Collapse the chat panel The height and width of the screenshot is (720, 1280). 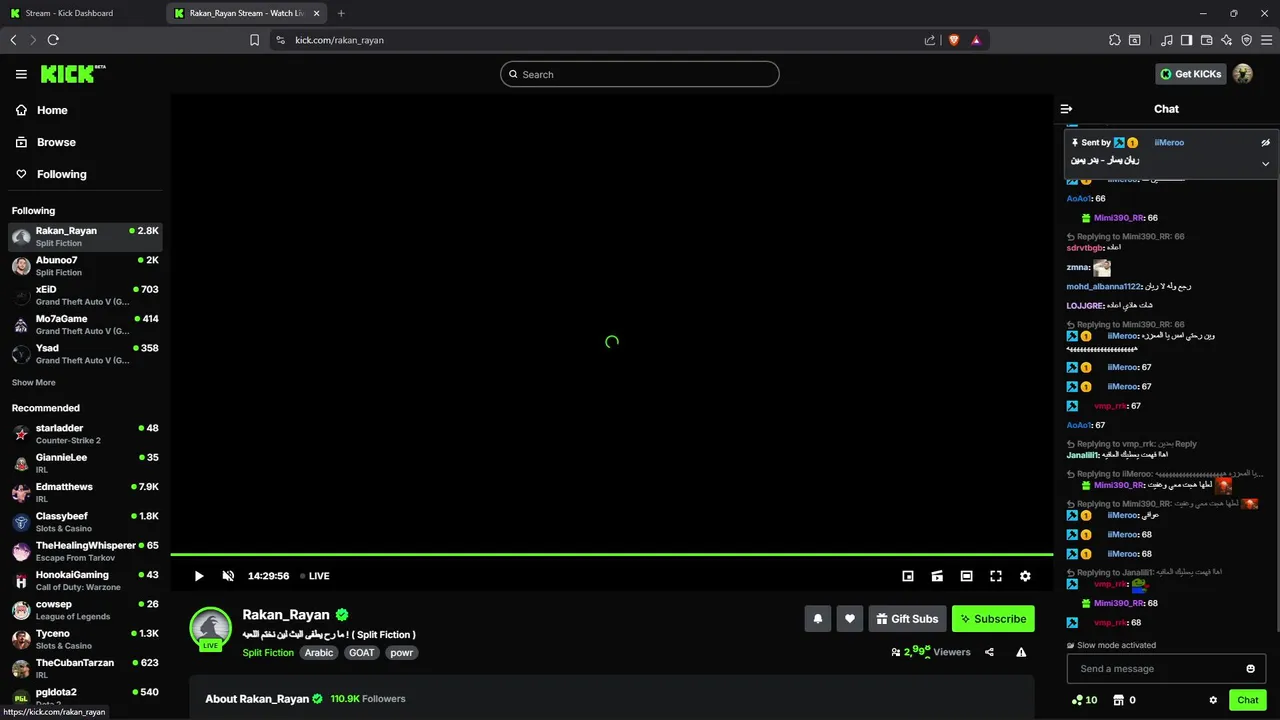click(1066, 109)
